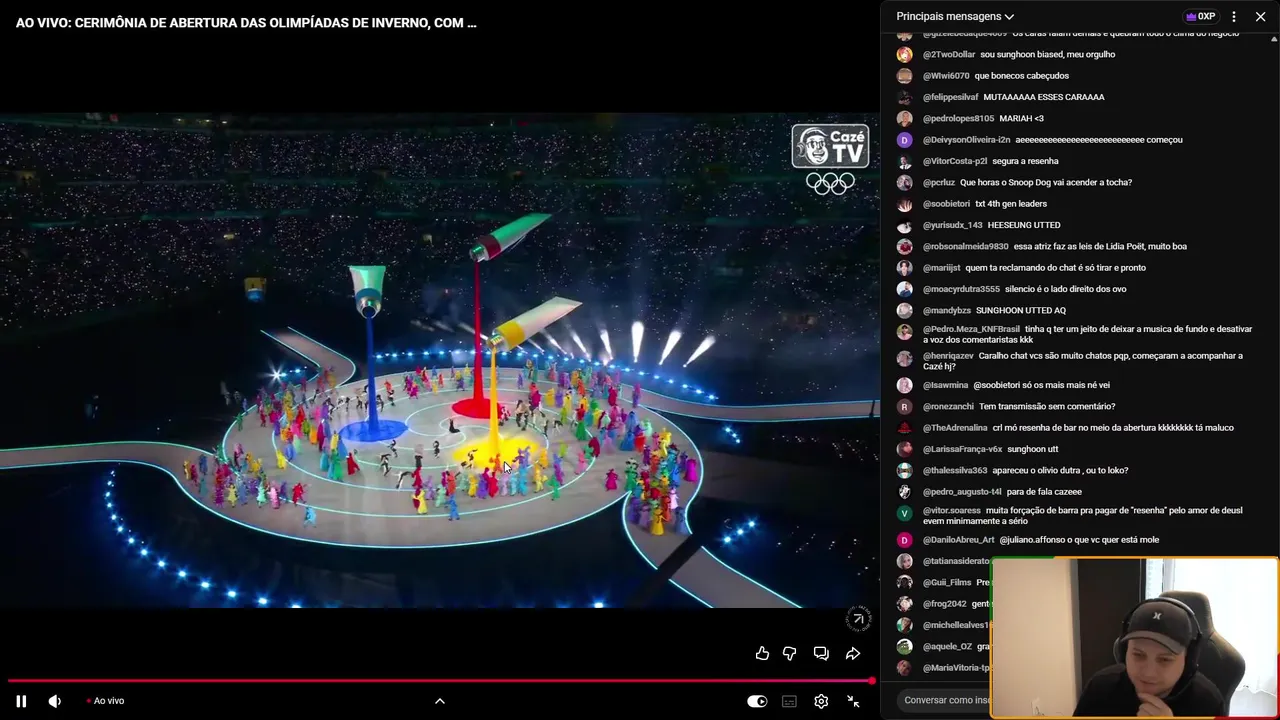
Task: Toggle the autoplay switch
Action: pos(757,701)
